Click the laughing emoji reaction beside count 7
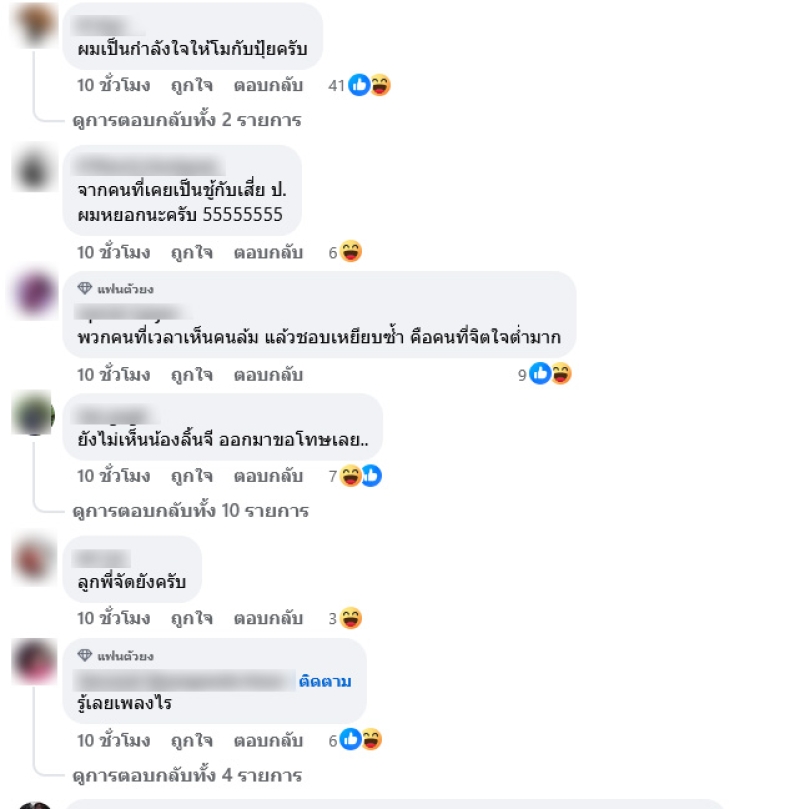This screenshot has height=809, width=800. 350,476
